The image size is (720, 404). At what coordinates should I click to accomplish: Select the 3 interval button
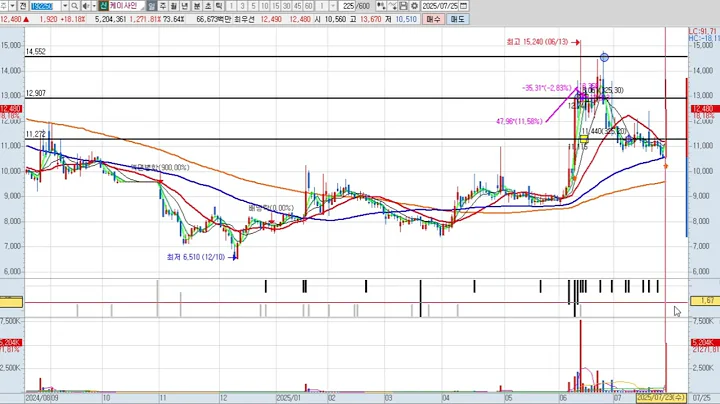[242, 6]
